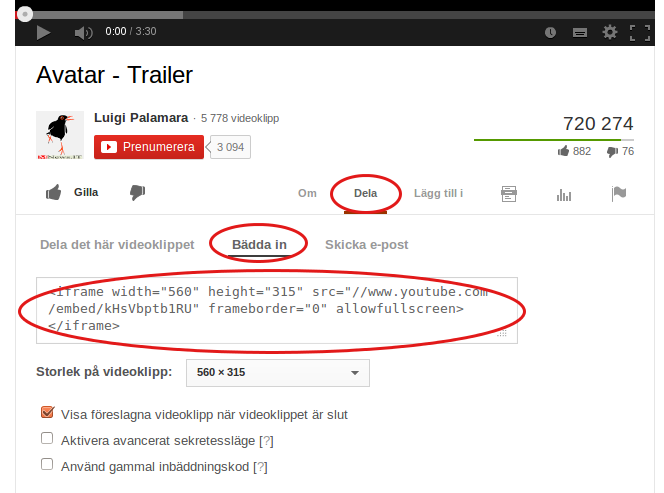This screenshot has width=664, height=493.
Task: Open the video transcript icon
Action: (x=509, y=194)
